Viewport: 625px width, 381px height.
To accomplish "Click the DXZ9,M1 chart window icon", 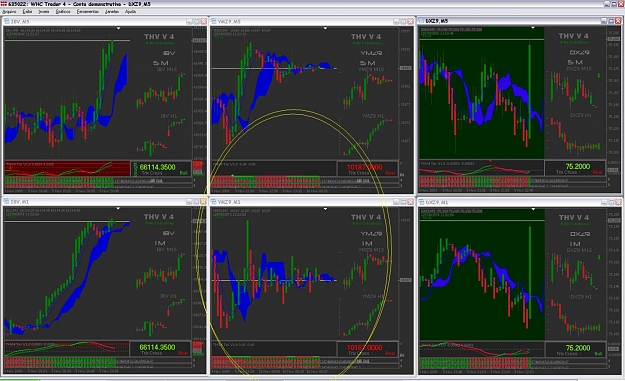I will click(421, 202).
